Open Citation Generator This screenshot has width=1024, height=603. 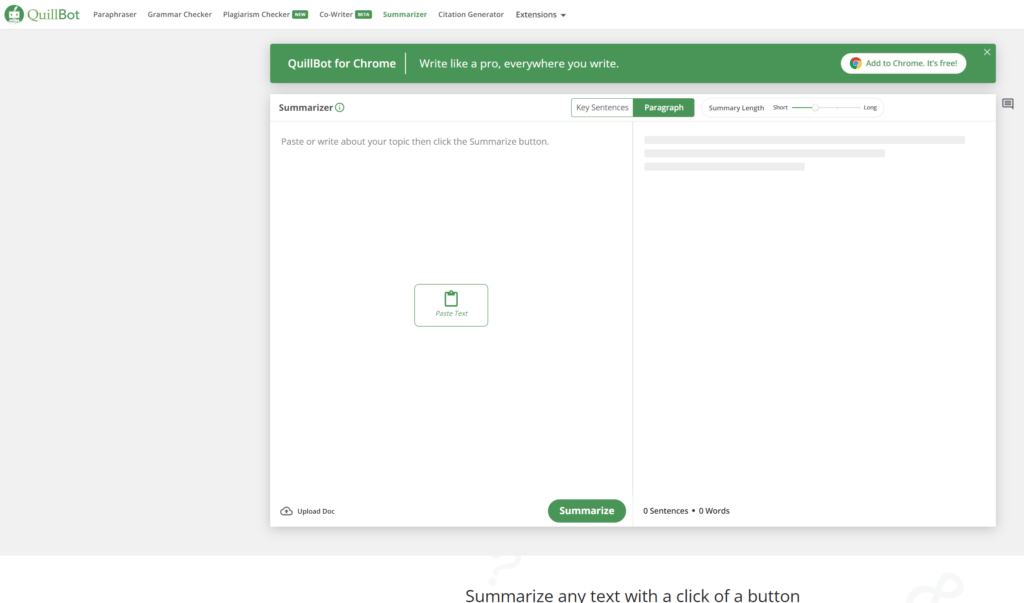(x=471, y=14)
